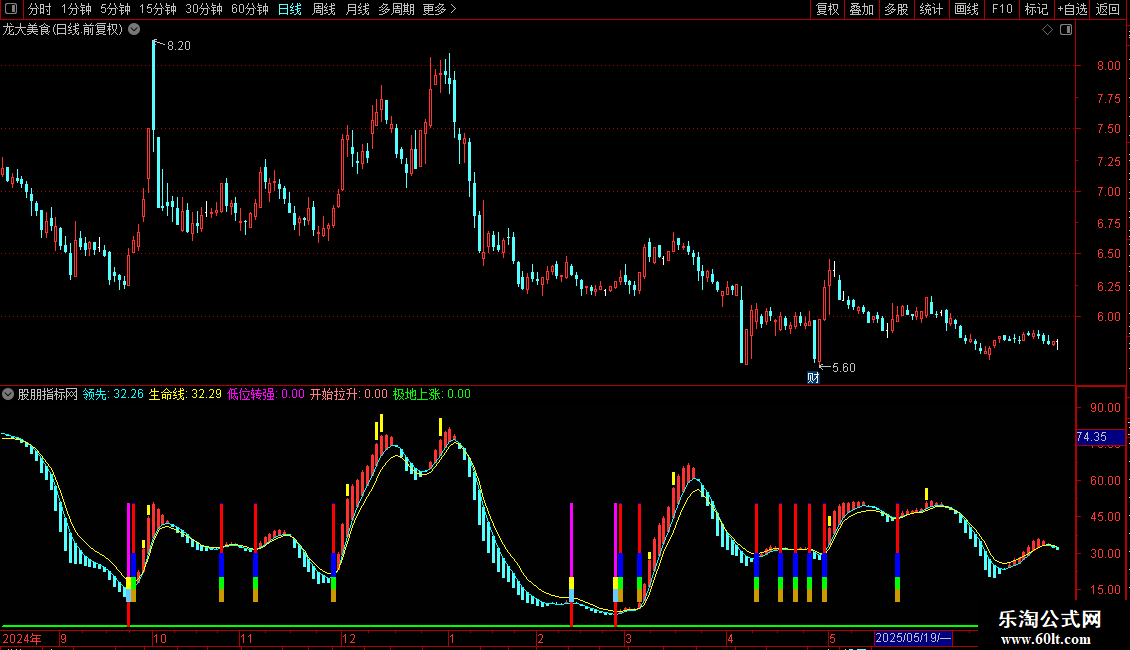The image size is (1130, 650).
Task: Click the 15.00 indicator axis label
Action: 1105,589
